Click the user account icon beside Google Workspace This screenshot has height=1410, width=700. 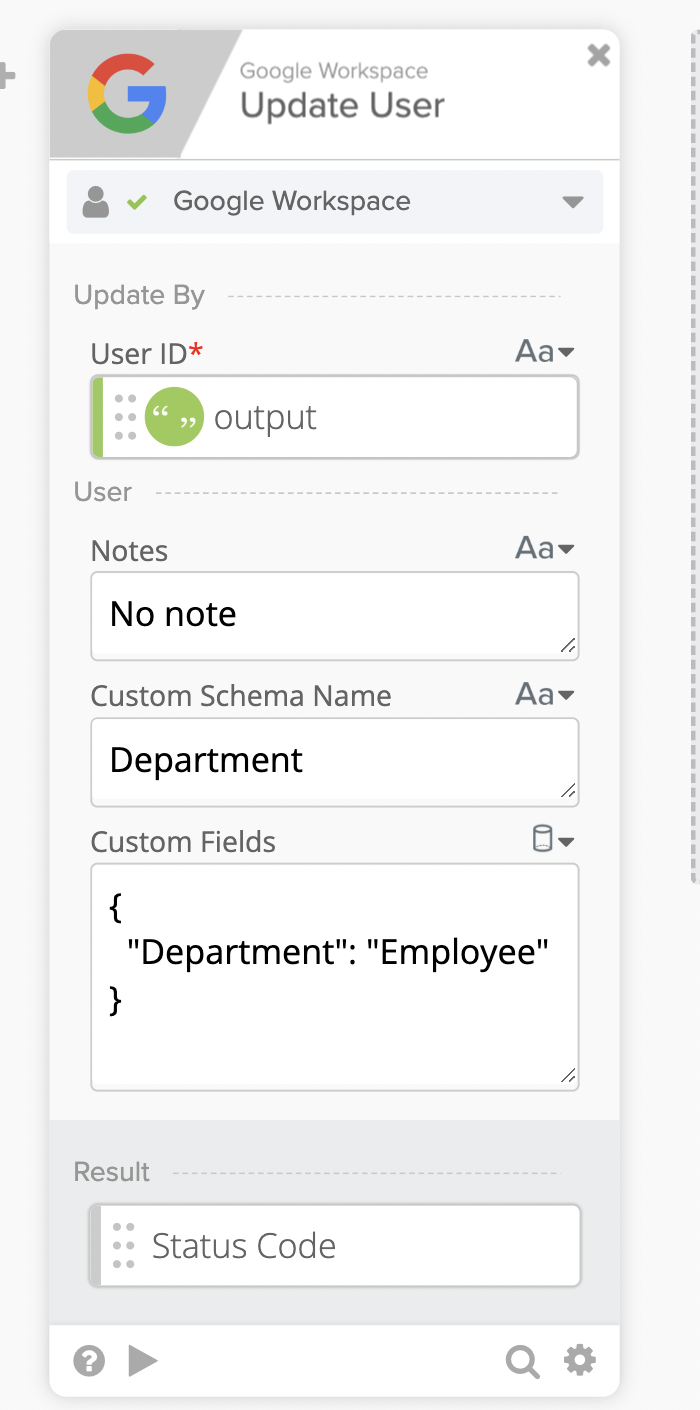point(96,202)
